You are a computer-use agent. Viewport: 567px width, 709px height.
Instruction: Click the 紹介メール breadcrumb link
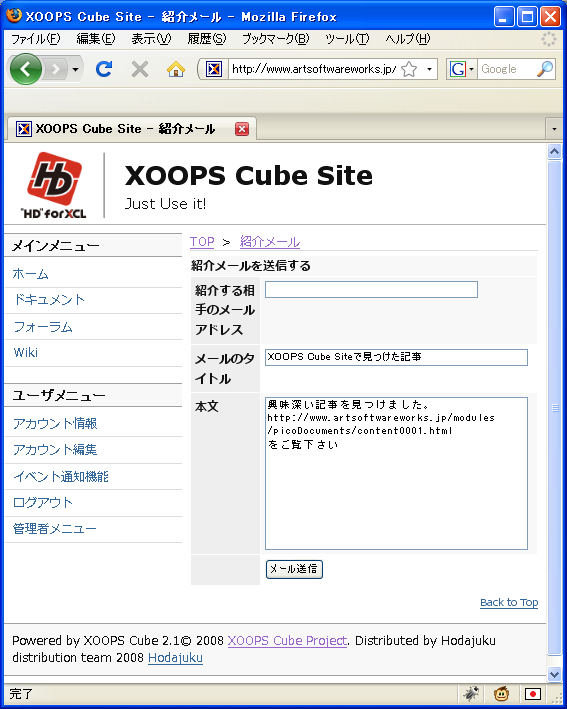click(x=270, y=241)
